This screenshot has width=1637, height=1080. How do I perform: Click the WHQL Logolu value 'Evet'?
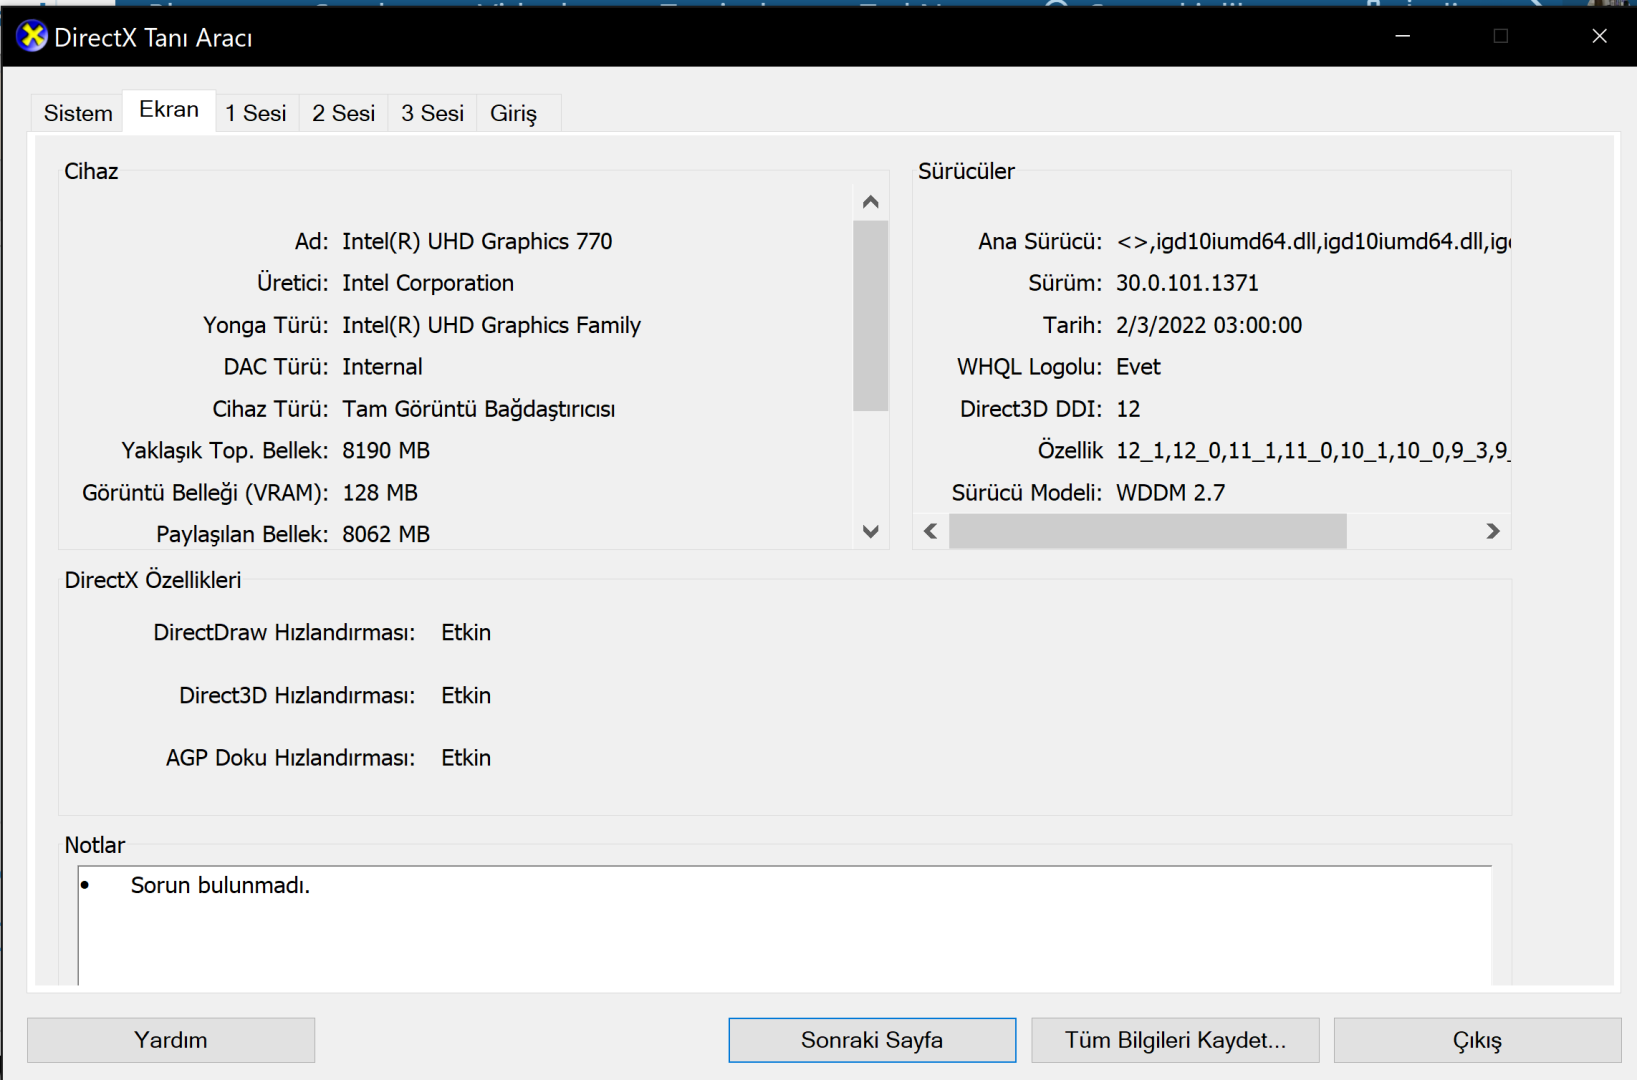pos(1138,367)
